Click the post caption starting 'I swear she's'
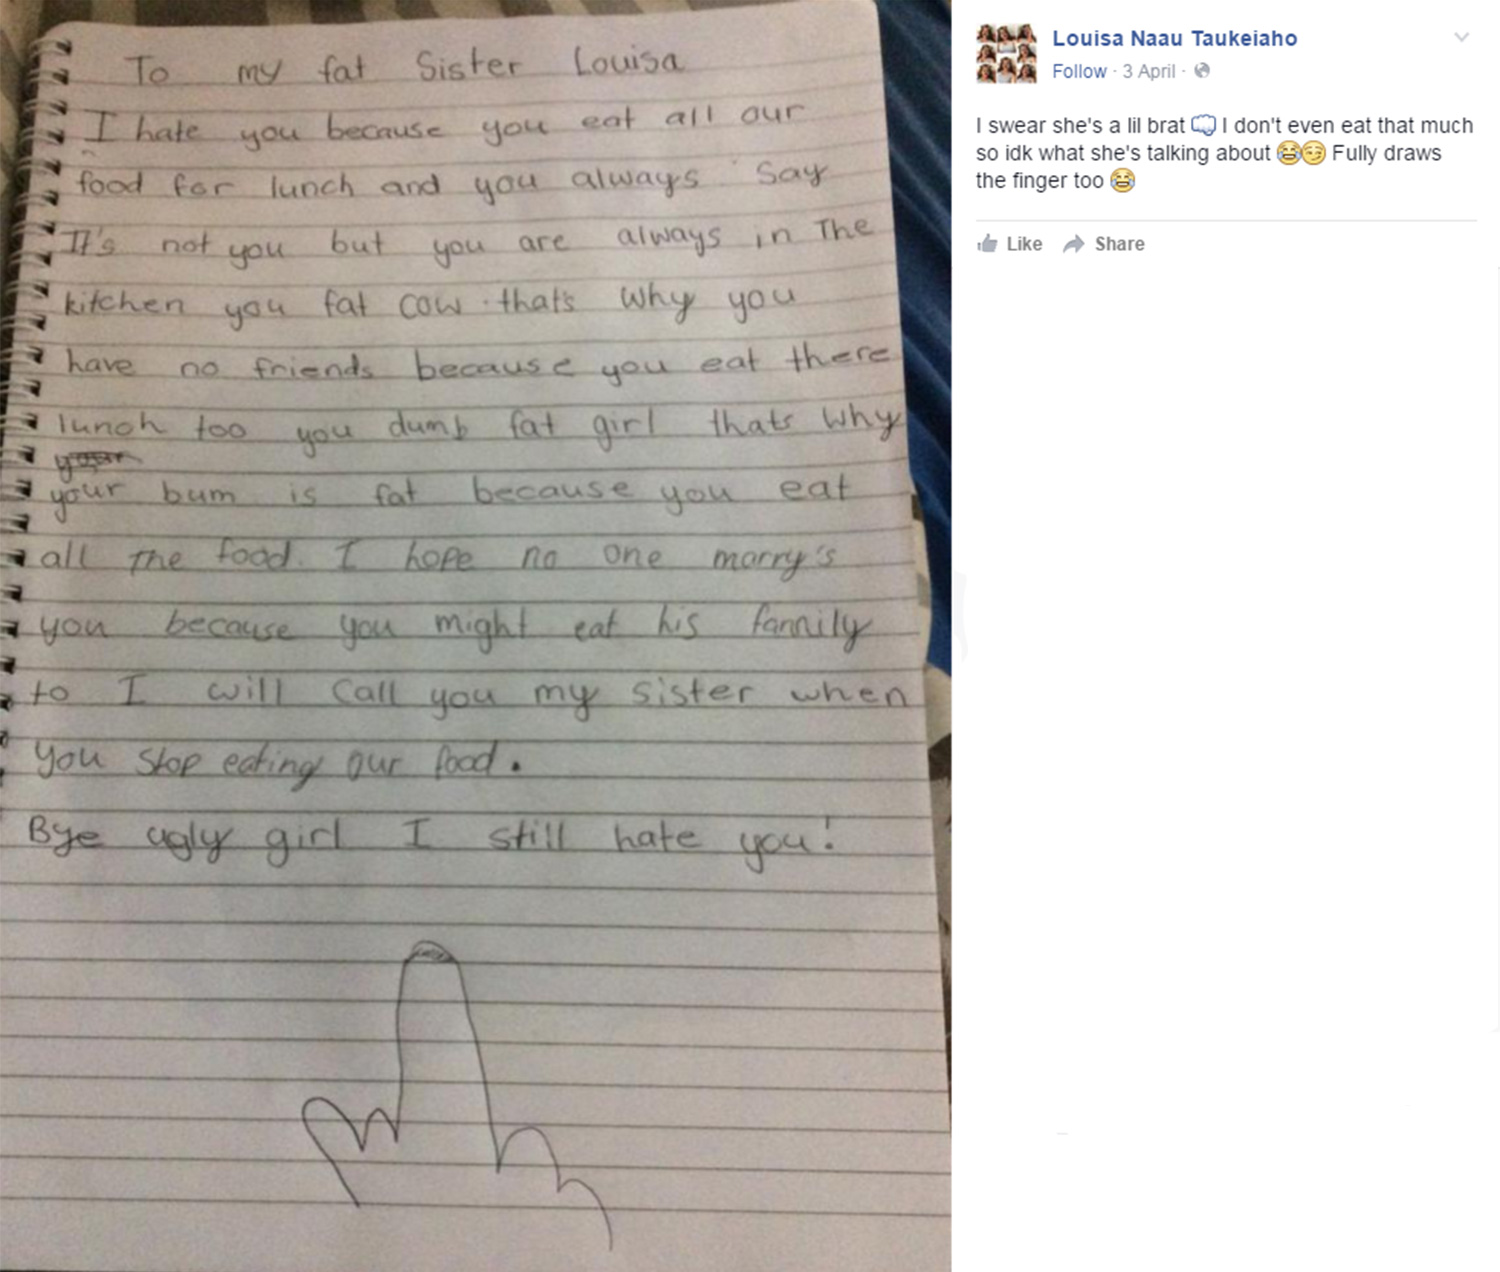 click(x=1224, y=153)
